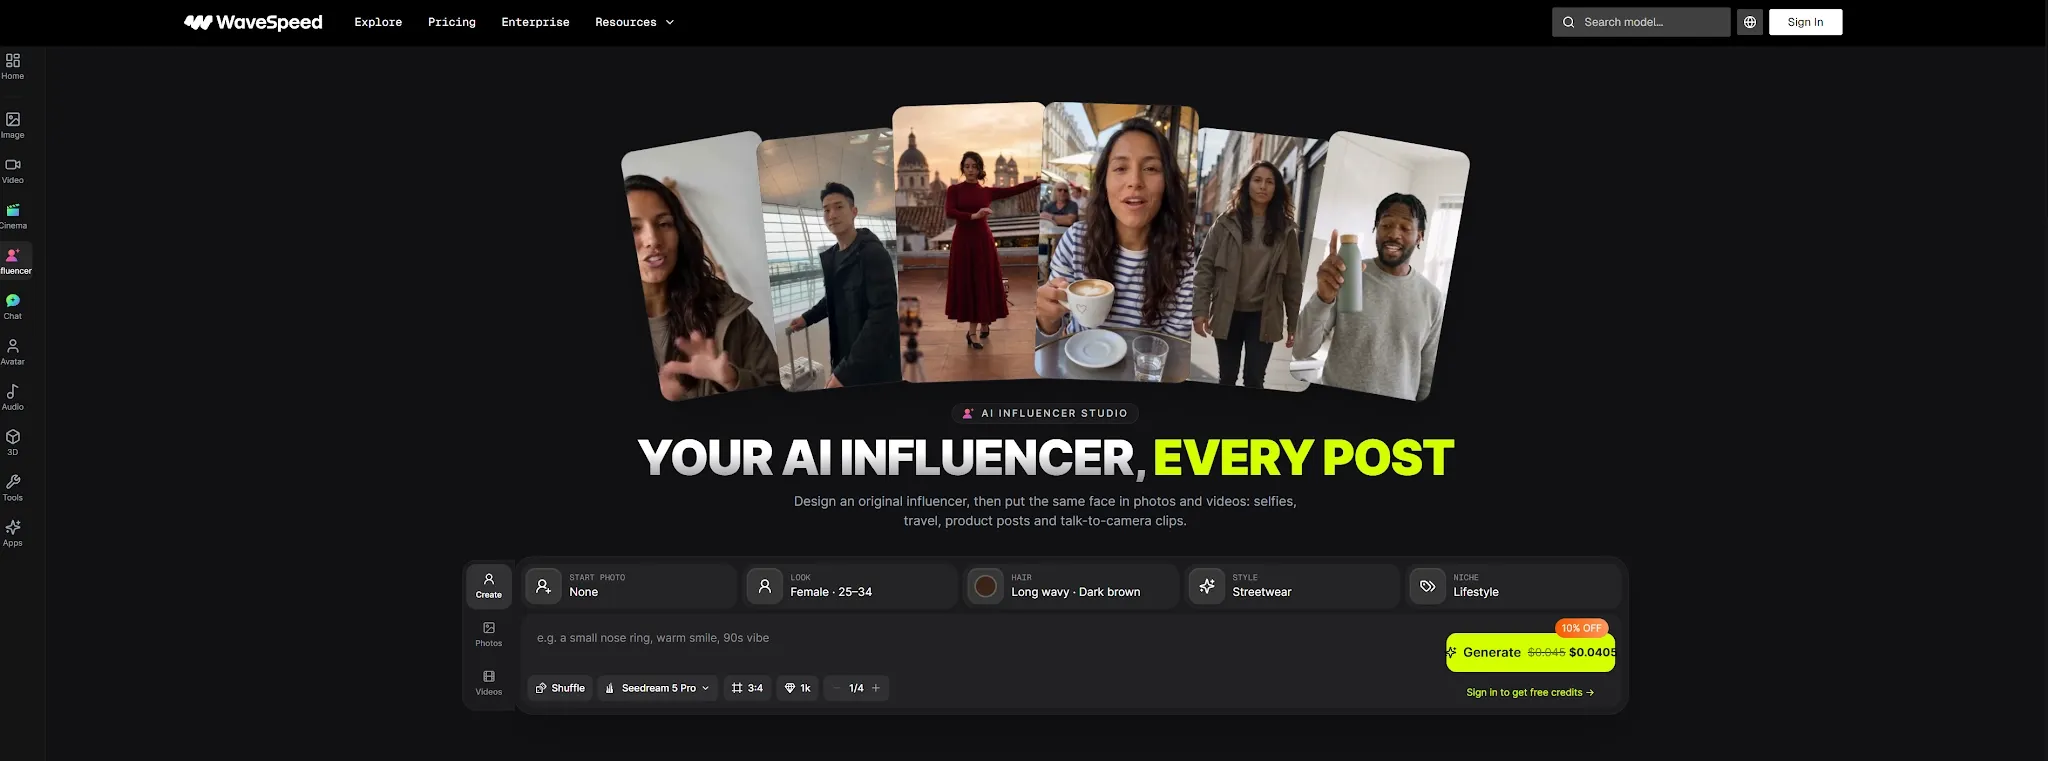
Task: Select the Create tab in studio panel
Action: (x=489, y=586)
